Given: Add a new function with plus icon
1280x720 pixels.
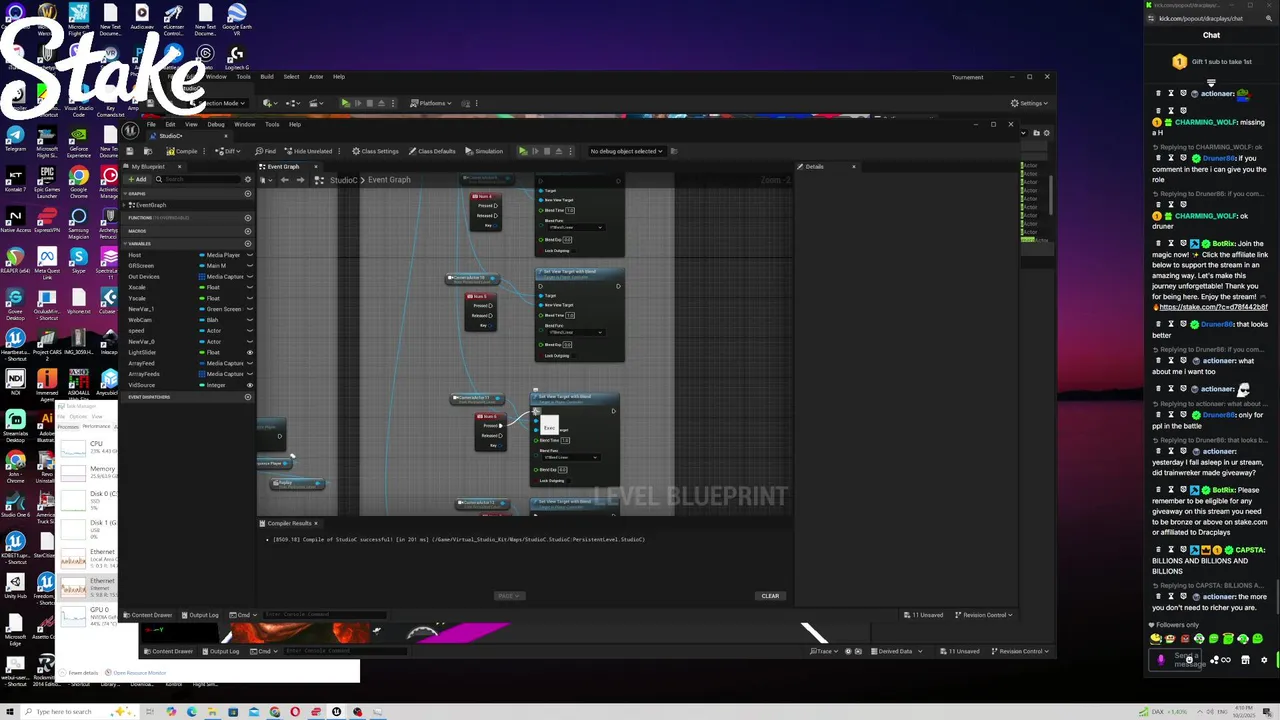Looking at the screenshot, I should point(248,217).
